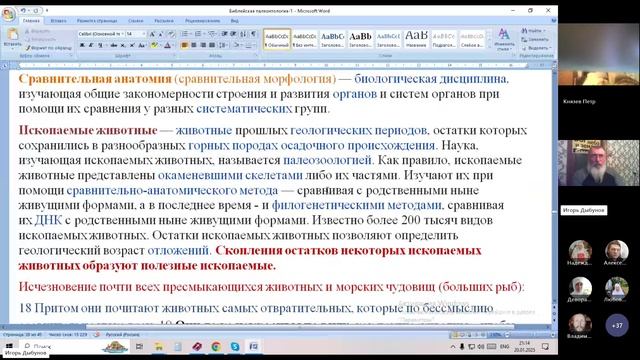This screenshot has width=640, height=360.
Task: Follow the ДНК hyperlink in text
Action: click(x=48, y=220)
